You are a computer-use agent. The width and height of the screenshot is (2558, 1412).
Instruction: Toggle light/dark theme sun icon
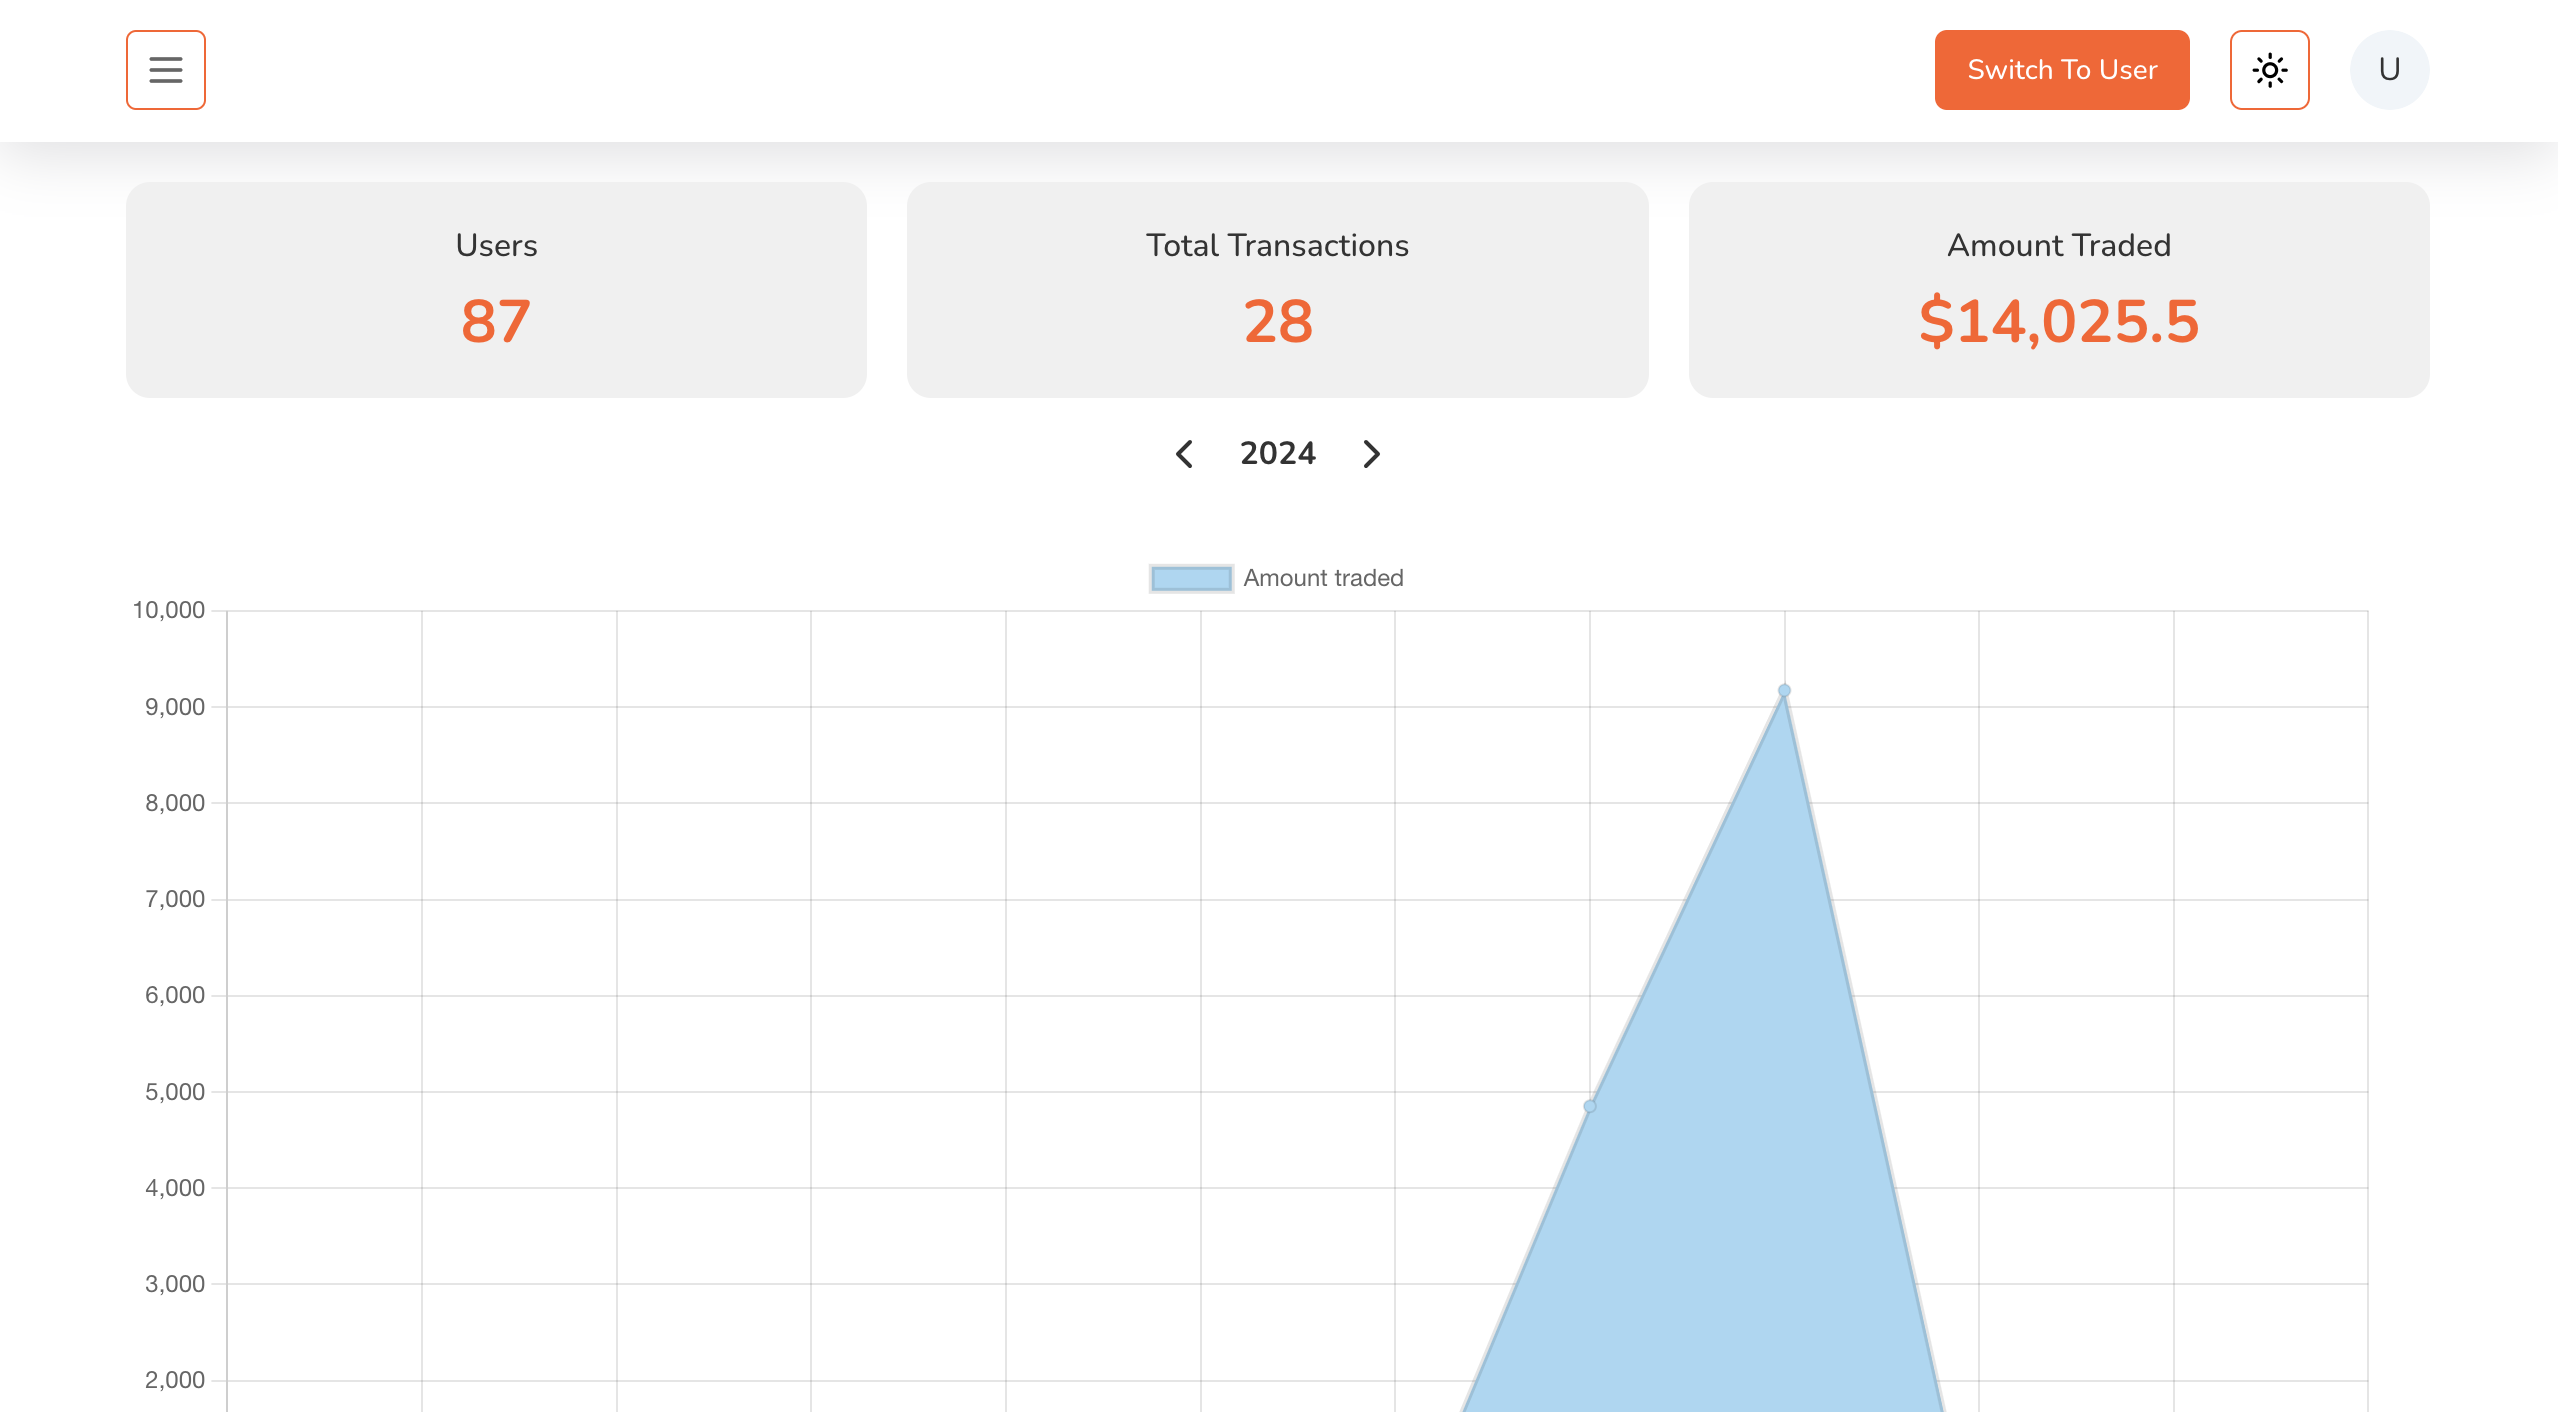pyautogui.click(x=2269, y=70)
